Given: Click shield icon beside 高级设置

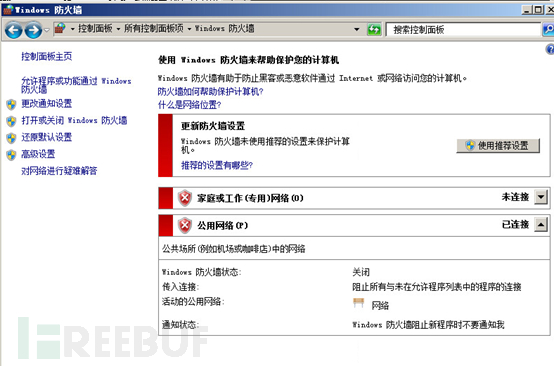Looking at the screenshot, I should pos(11,155).
